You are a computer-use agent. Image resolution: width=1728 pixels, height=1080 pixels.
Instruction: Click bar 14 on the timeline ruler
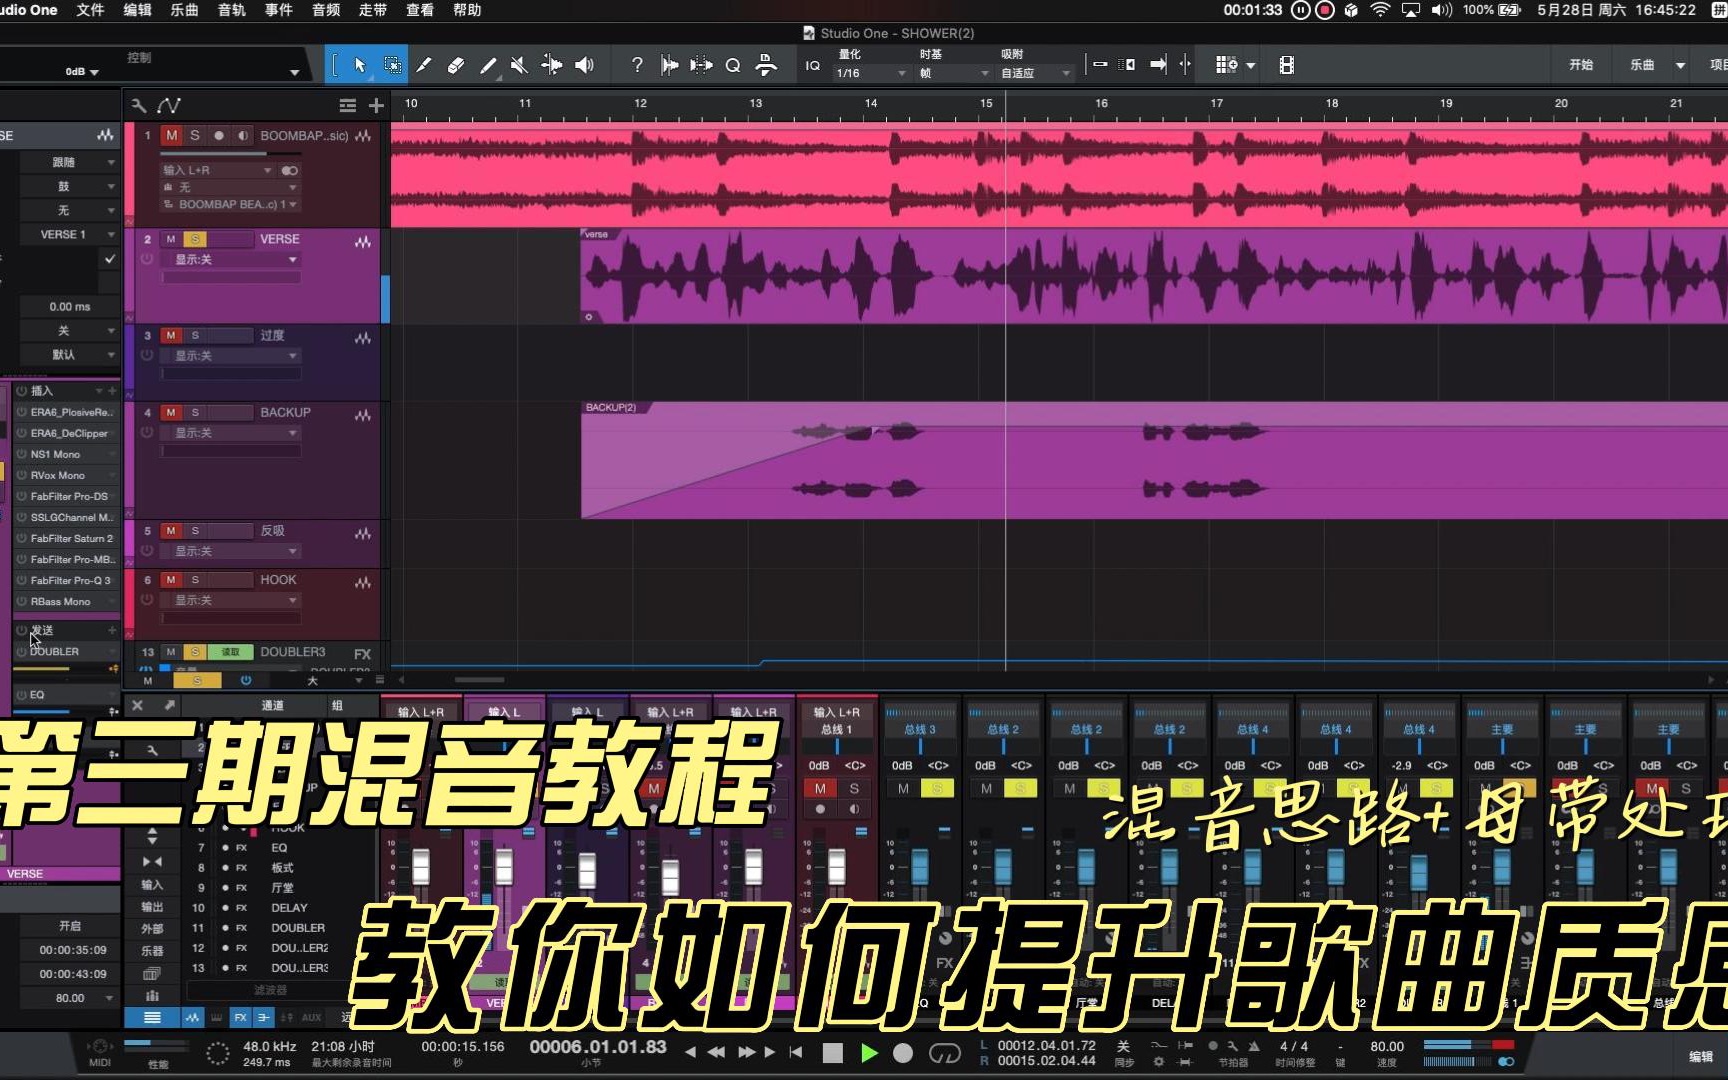pos(871,104)
